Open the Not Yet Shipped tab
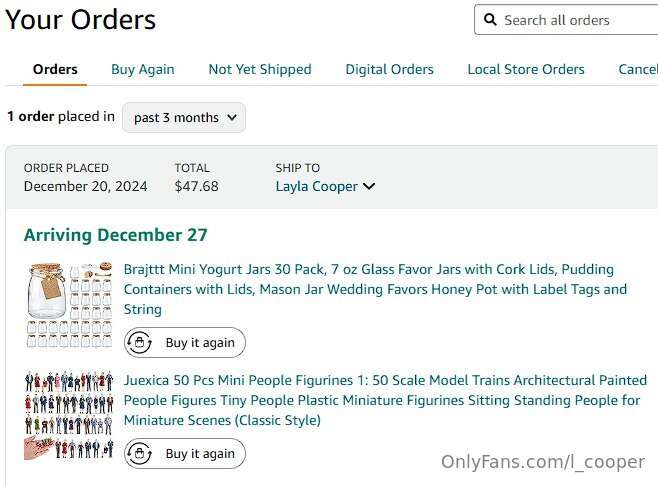Screen dimensions: 658x486 point(260,69)
